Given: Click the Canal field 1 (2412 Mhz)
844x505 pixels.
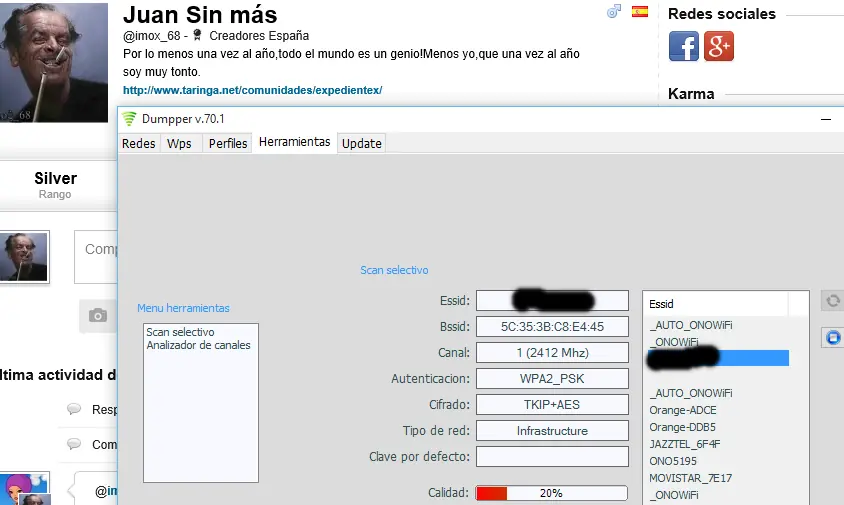Looking at the screenshot, I should 552,353.
